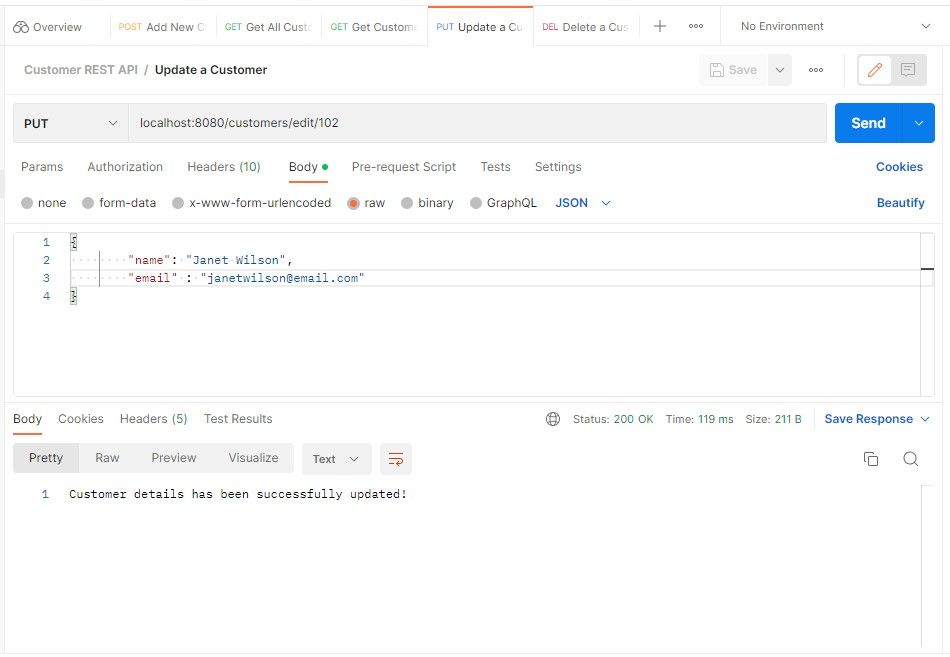Image resolution: width=950 pixels, height=657 pixels.
Task: Switch to the Headers (10) tab
Action: 223,167
